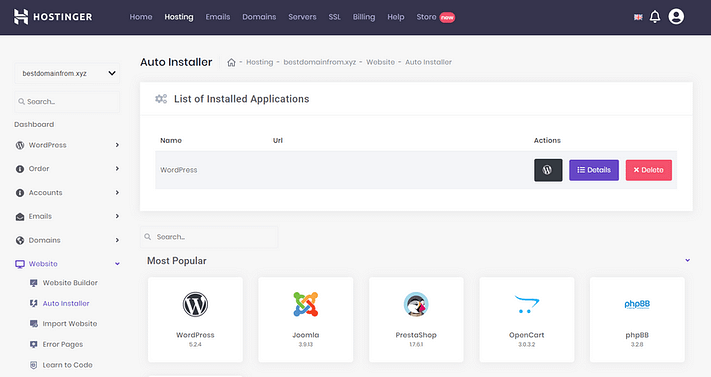Click the Auto Installer sidebar icon
Image resolution: width=711 pixels, height=377 pixels.
click(x=34, y=304)
